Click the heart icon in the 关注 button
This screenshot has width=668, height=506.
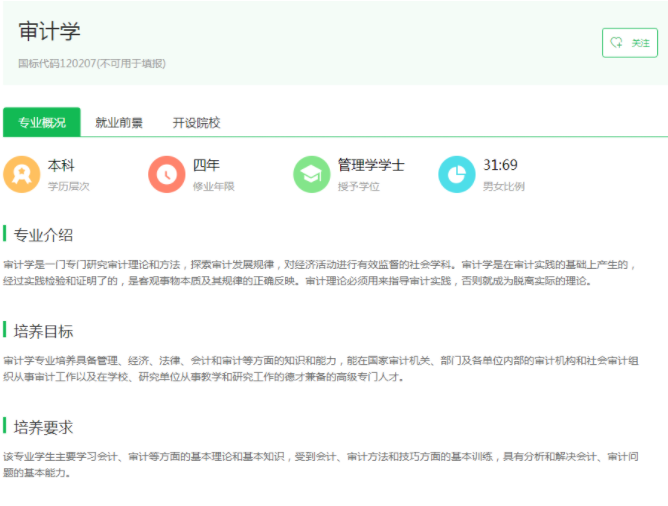click(x=616, y=43)
